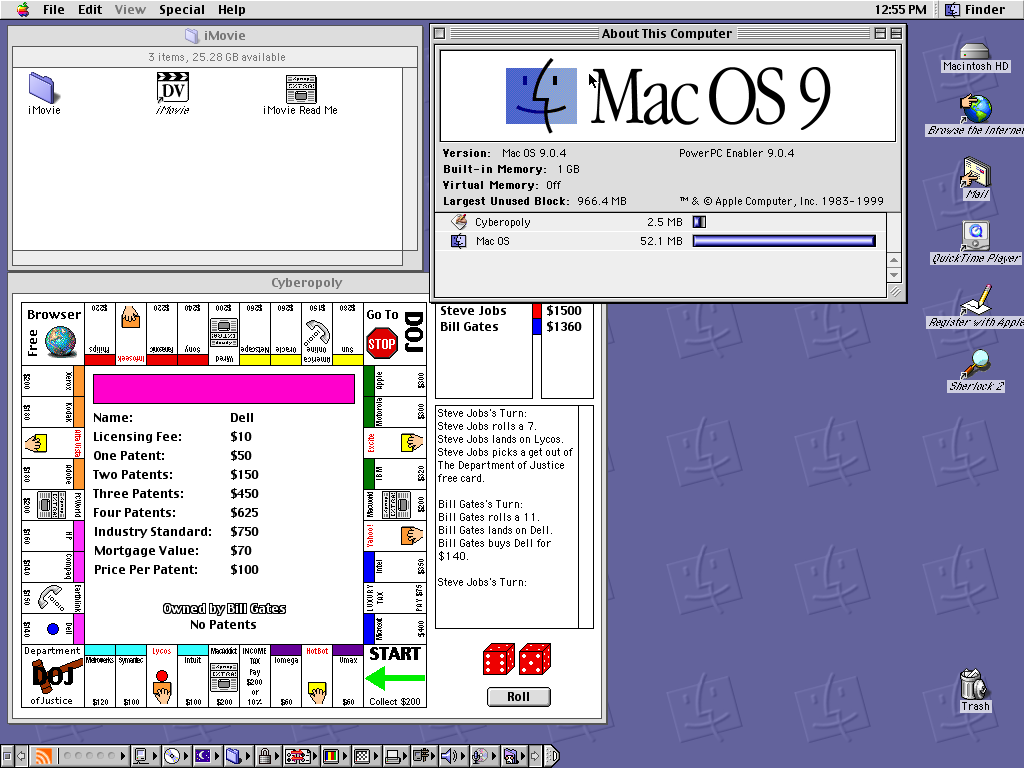Viewport: 1024px width, 768px height.
Task: Click the control strip right scroll arrow
Action: coord(535,756)
